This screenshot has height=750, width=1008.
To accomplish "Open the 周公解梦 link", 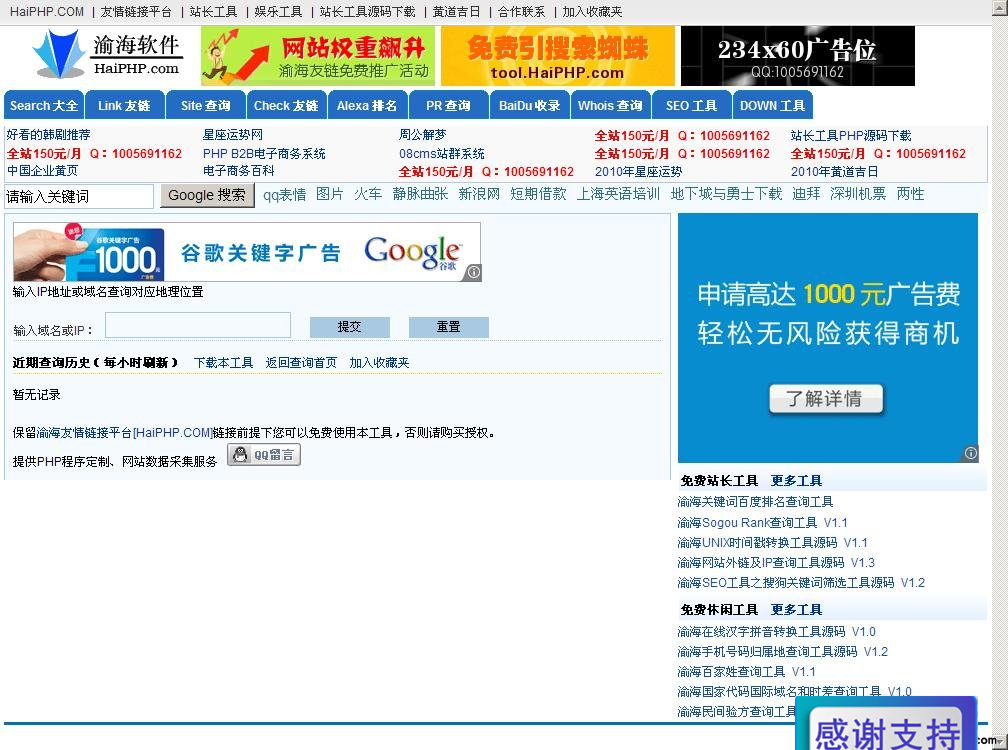I will 422,135.
